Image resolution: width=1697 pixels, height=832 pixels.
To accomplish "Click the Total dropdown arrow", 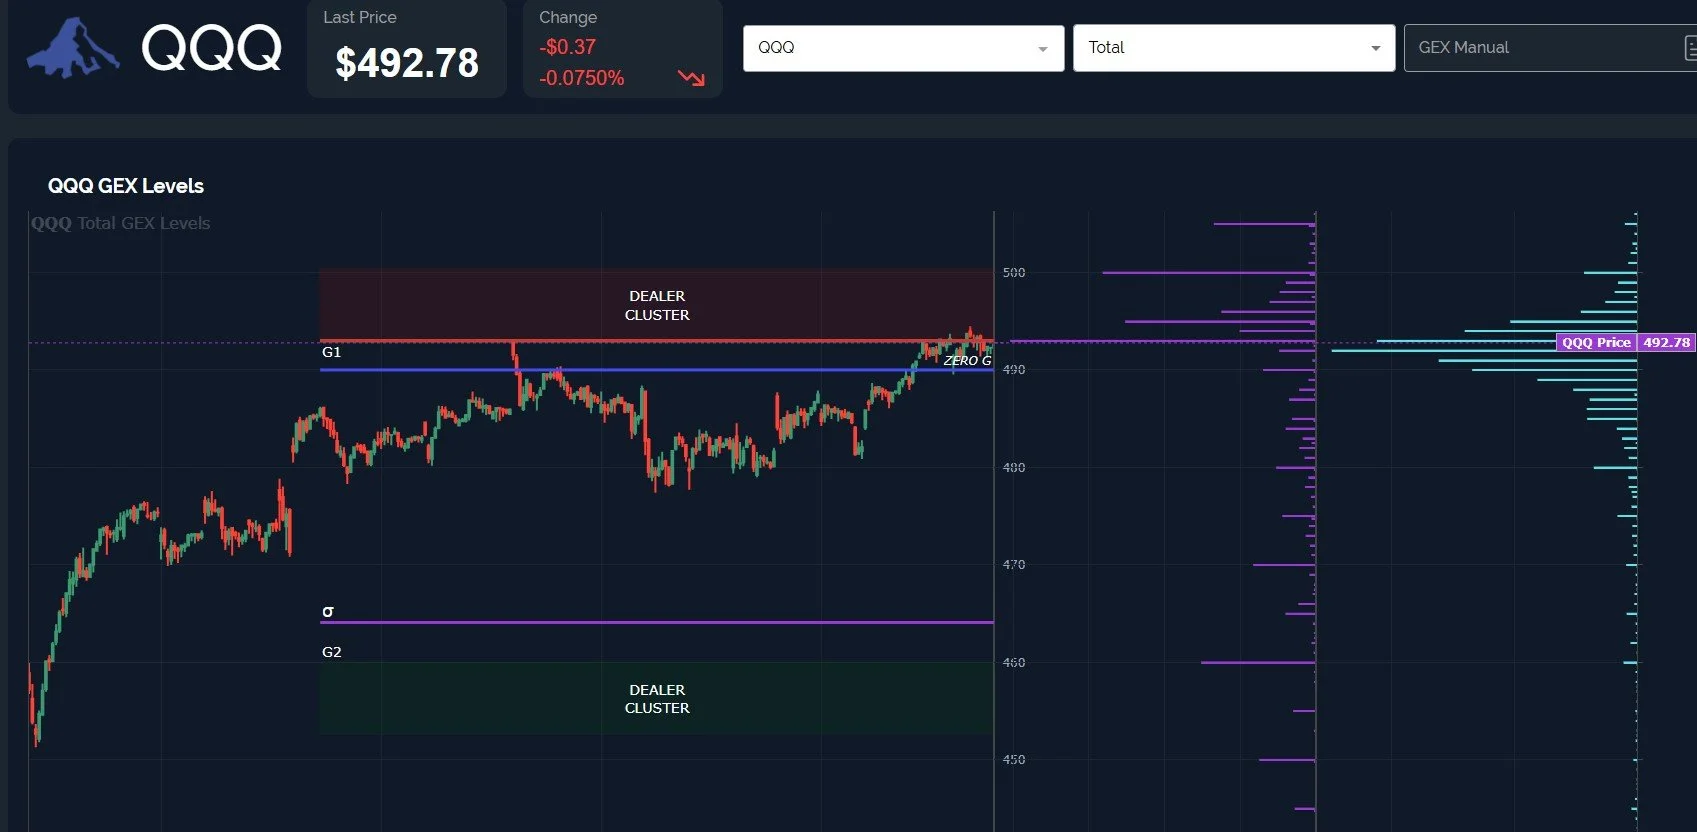I will tap(1375, 49).
